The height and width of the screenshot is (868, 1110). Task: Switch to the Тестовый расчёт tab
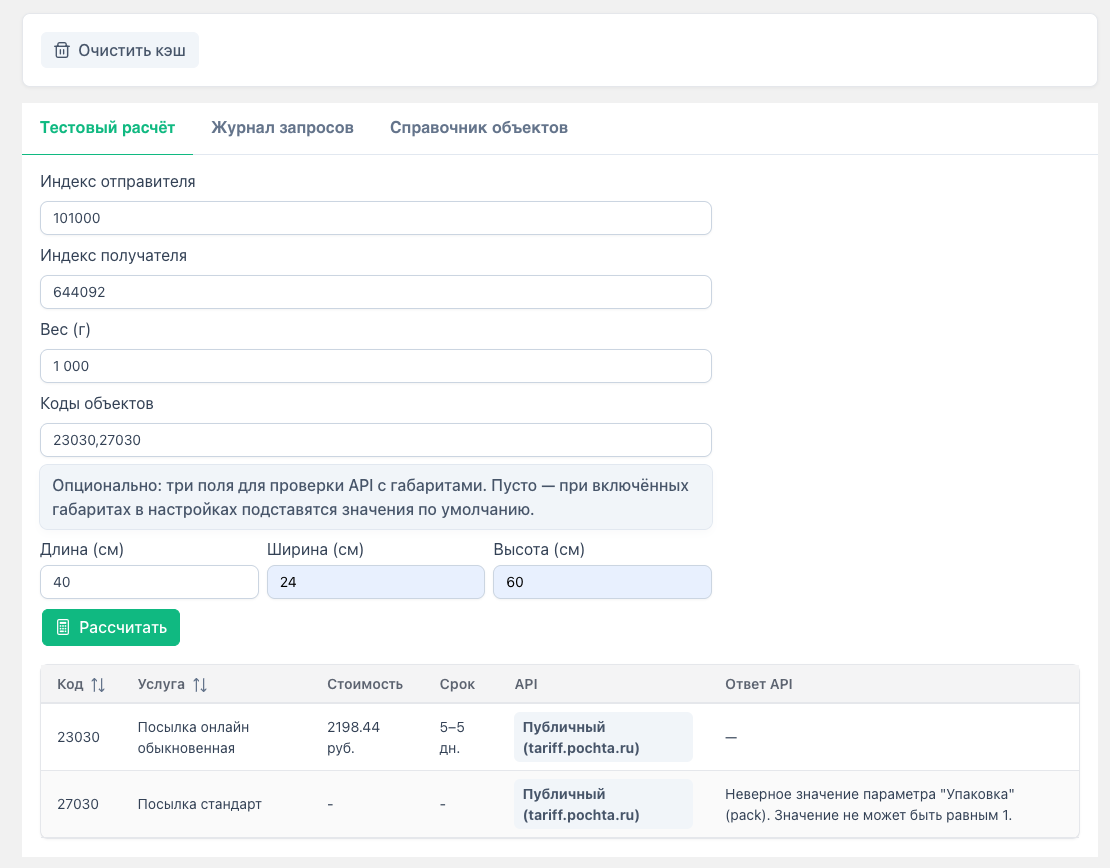(107, 128)
